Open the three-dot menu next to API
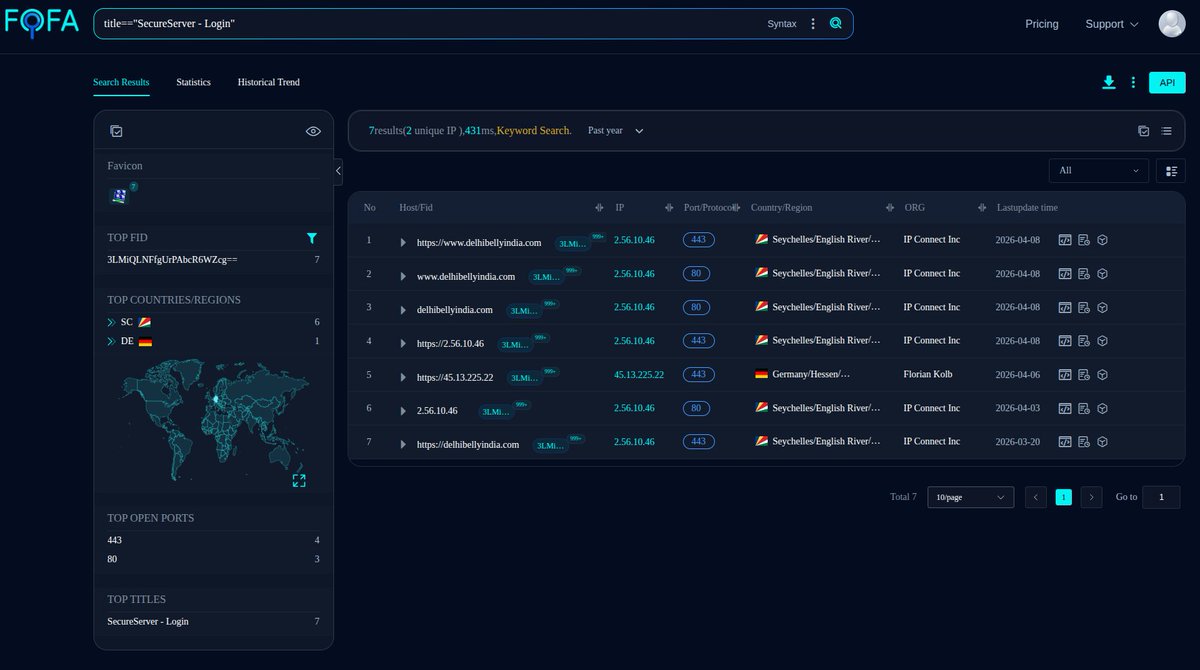 point(1133,82)
